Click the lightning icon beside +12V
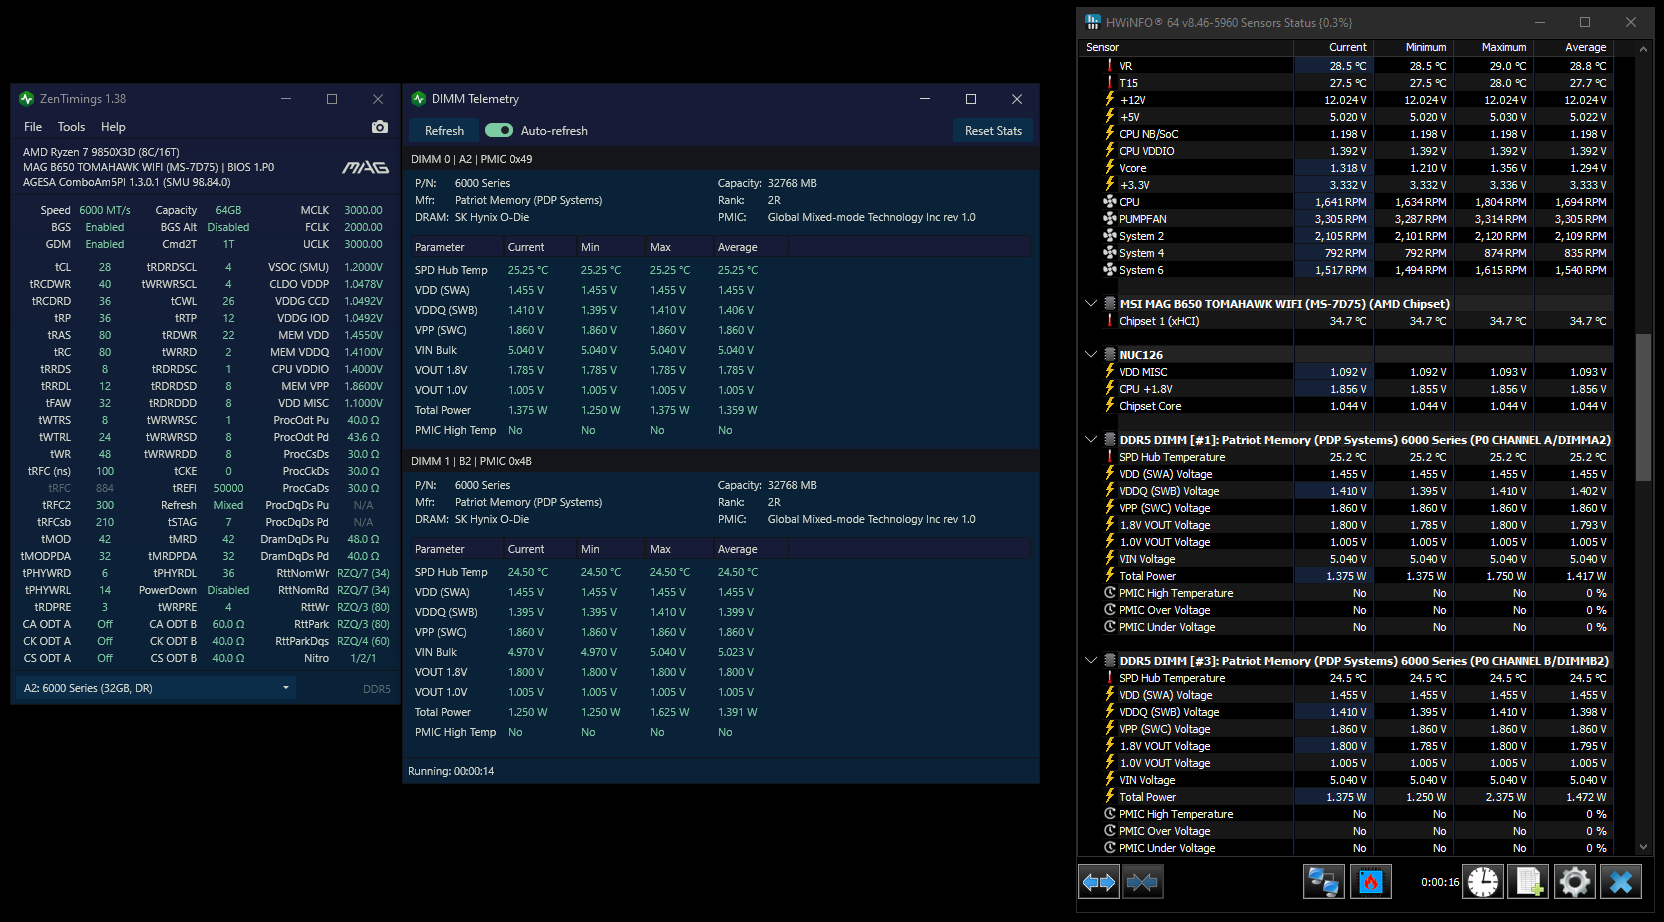1664x922 pixels. (1110, 100)
